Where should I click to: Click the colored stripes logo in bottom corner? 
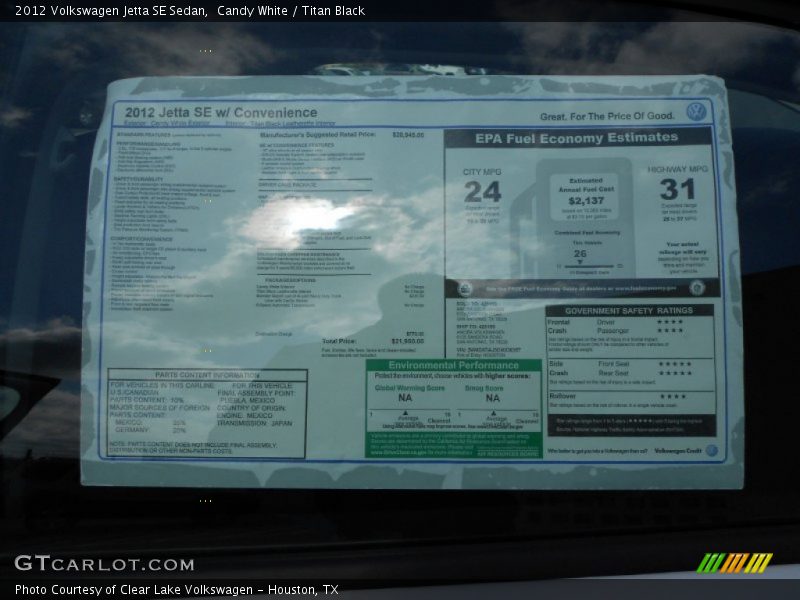pyautogui.click(x=734, y=563)
